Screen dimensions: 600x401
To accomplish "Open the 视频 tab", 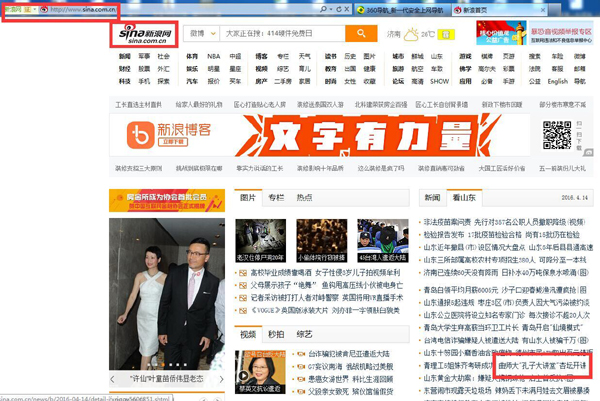I will [x=248, y=334].
